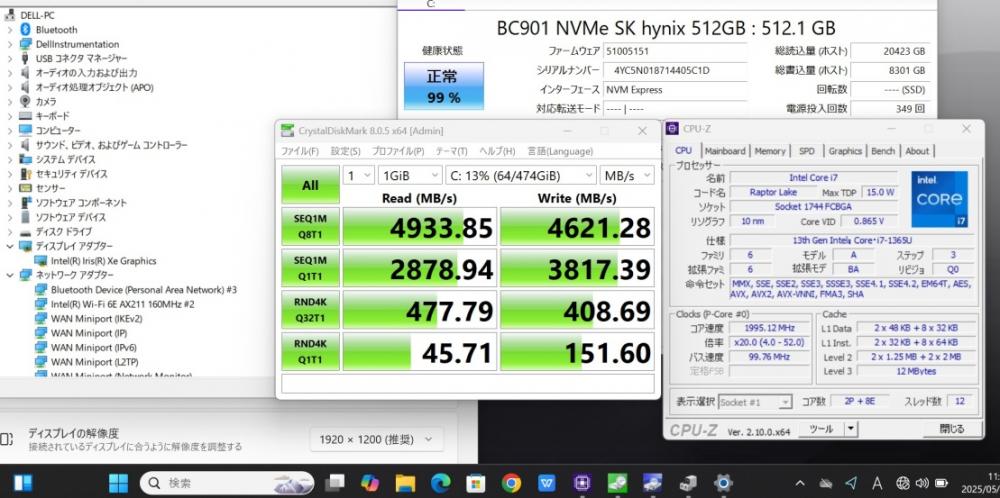Open the 1GiB test size dropdown
Image resolution: width=1000 pixels, height=498 pixels.
(409, 175)
